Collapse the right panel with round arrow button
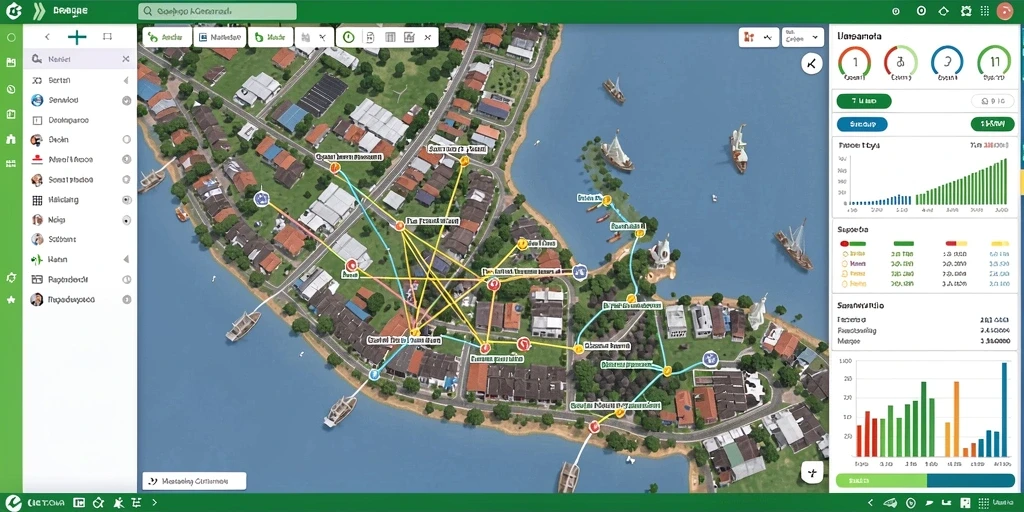This screenshot has height=512, width=1024. point(811,63)
